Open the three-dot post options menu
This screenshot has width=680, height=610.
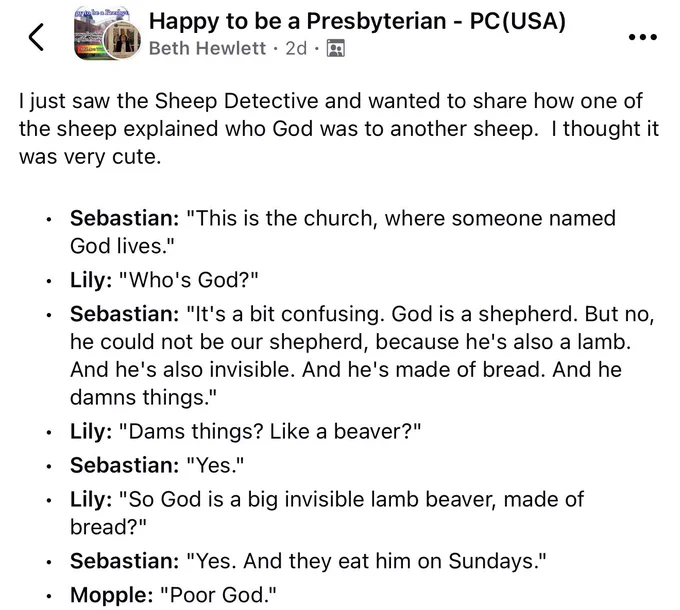click(x=643, y=37)
